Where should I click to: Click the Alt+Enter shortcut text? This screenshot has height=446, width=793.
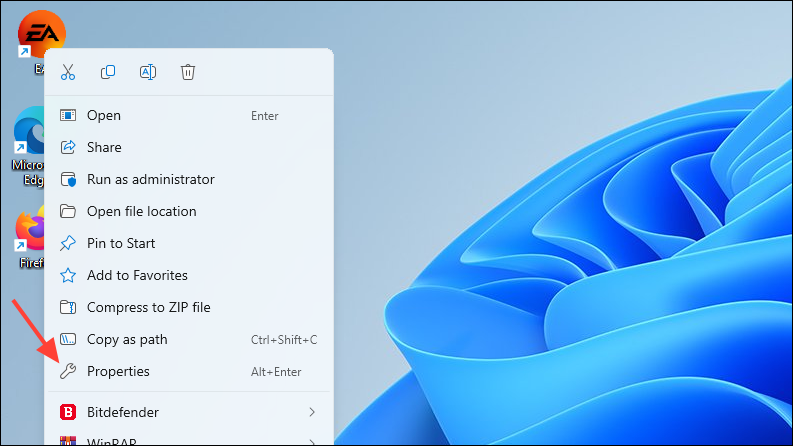[x=276, y=372]
